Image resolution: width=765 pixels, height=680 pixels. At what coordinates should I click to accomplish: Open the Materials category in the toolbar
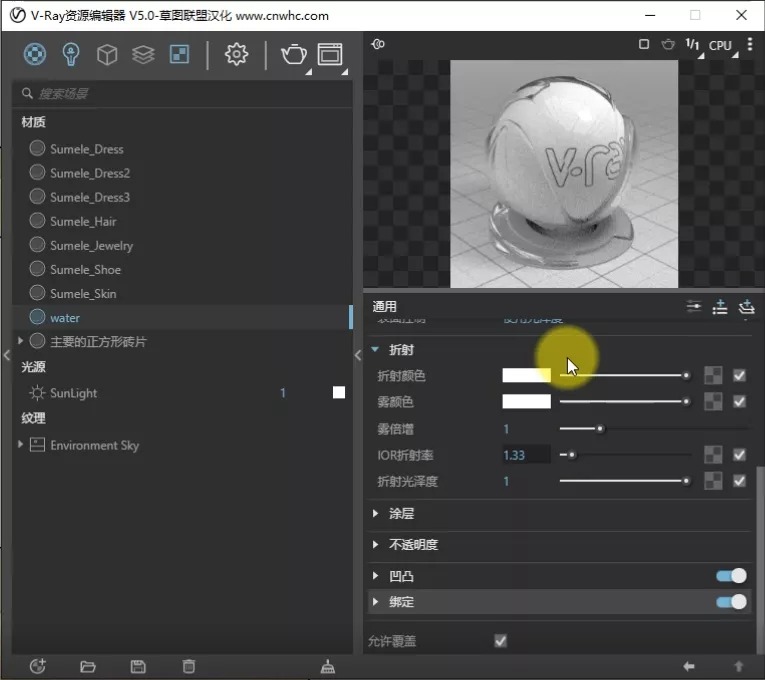pyautogui.click(x=35, y=54)
